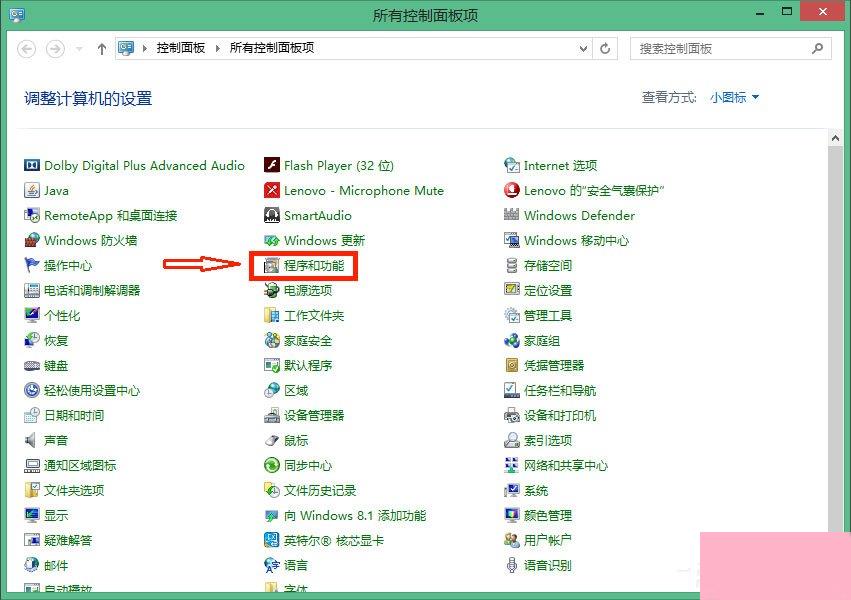The image size is (851, 600).
Task: Open the 小图标 view mode dropdown
Action: pyautogui.click(x=734, y=98)
